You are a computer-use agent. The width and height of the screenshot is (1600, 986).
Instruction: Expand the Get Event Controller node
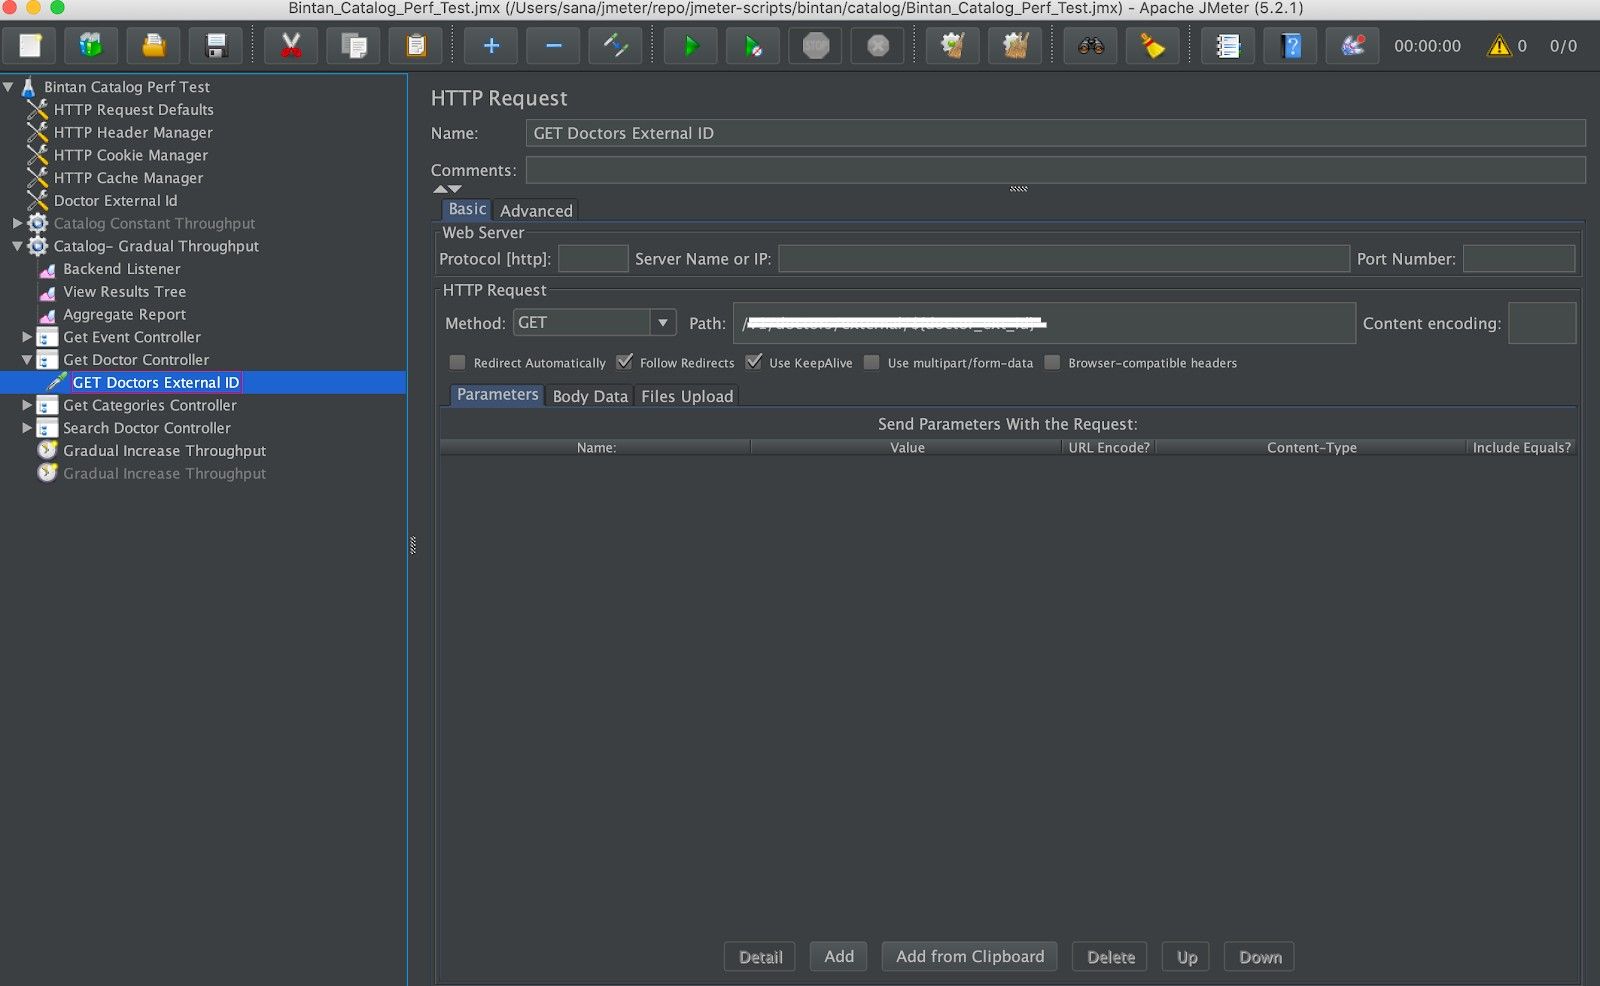pyautogui.click(x=27, y=337)
